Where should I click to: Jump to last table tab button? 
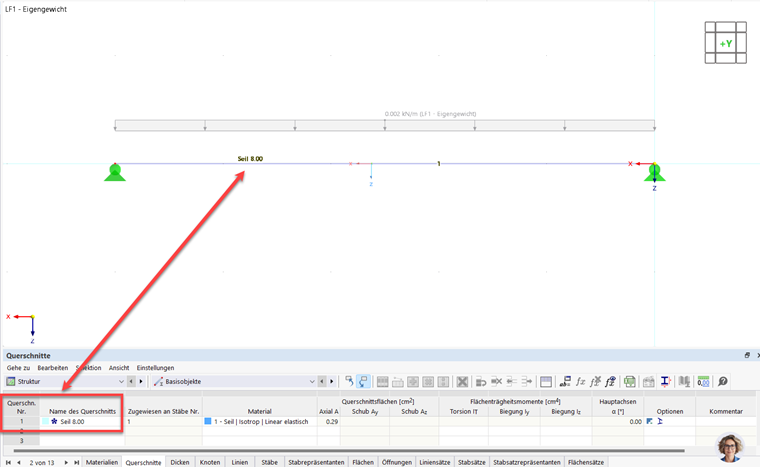(77, 462)
